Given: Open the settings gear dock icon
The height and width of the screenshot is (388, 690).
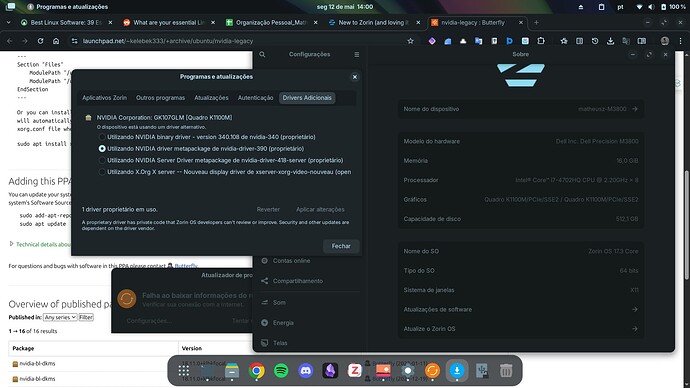Looking at the screenshot, I should coord(408,371).
